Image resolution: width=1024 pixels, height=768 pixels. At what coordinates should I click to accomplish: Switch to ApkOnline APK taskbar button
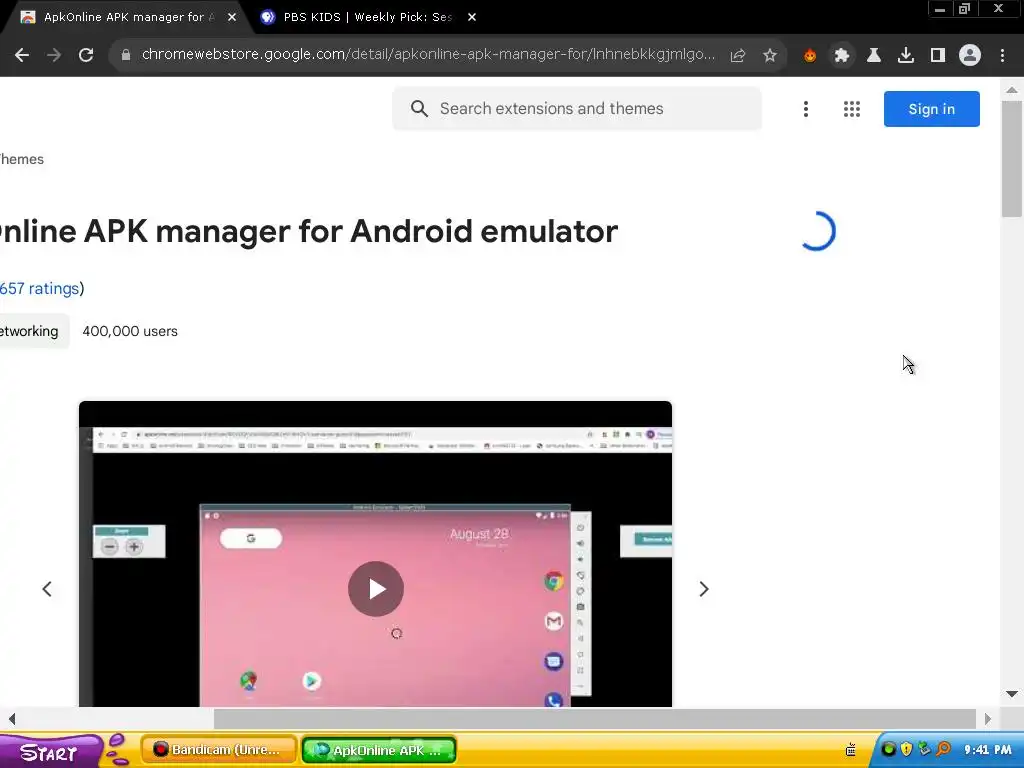[x=379, y=750]
